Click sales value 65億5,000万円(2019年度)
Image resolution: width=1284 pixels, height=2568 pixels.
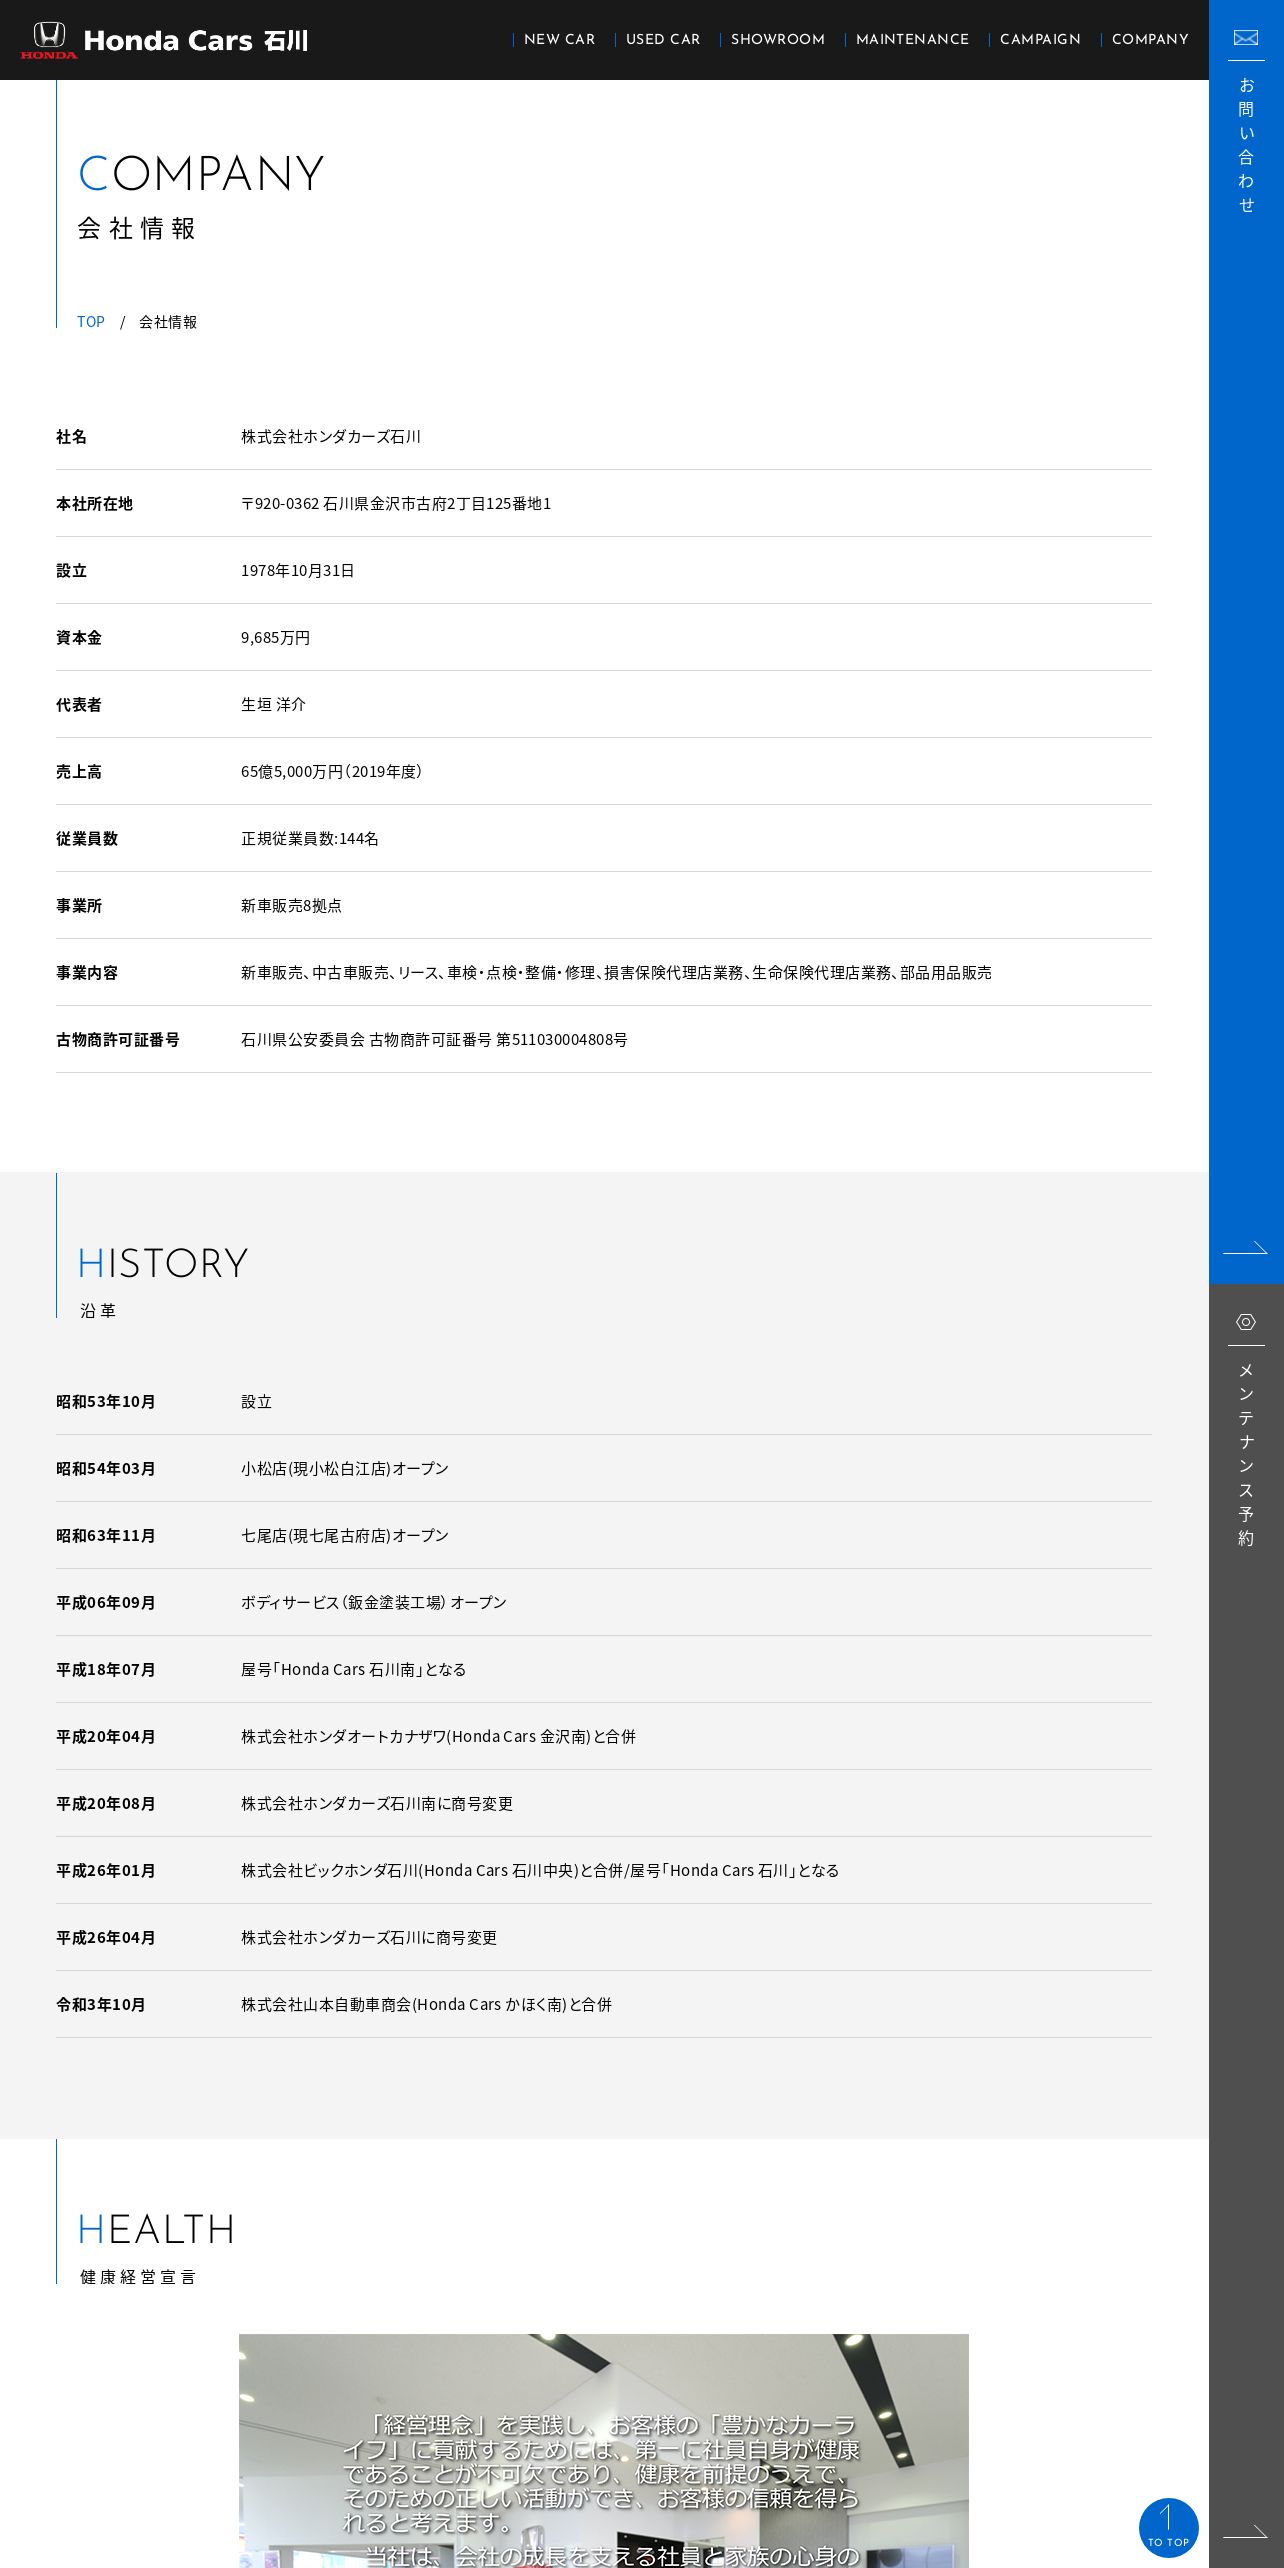pyautogui.click(x=332, y=772)
